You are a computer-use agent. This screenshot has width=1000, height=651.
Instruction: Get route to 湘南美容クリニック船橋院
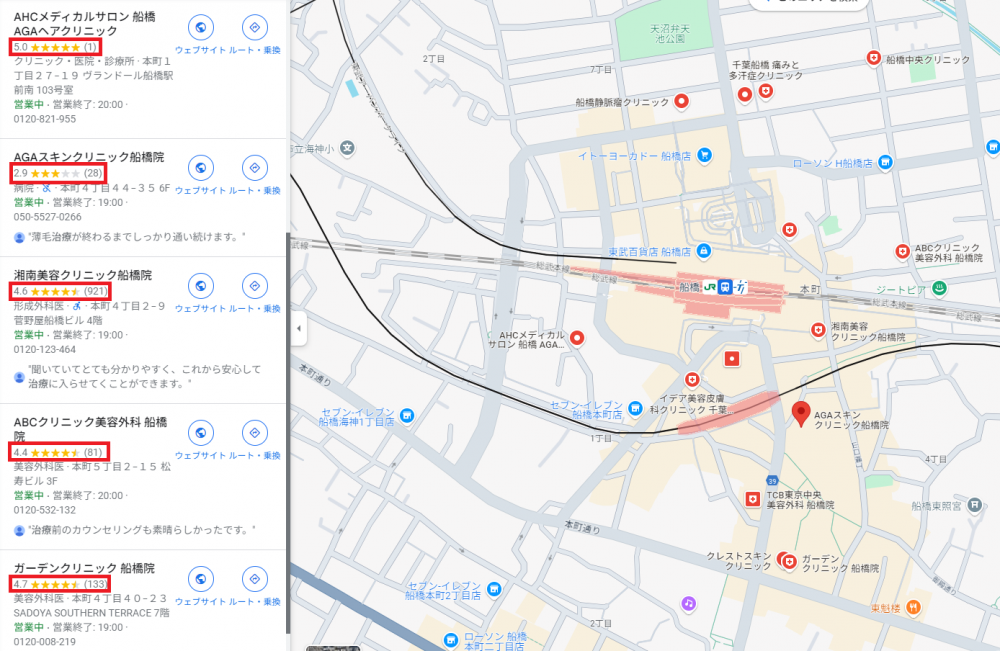pos(254,286)
